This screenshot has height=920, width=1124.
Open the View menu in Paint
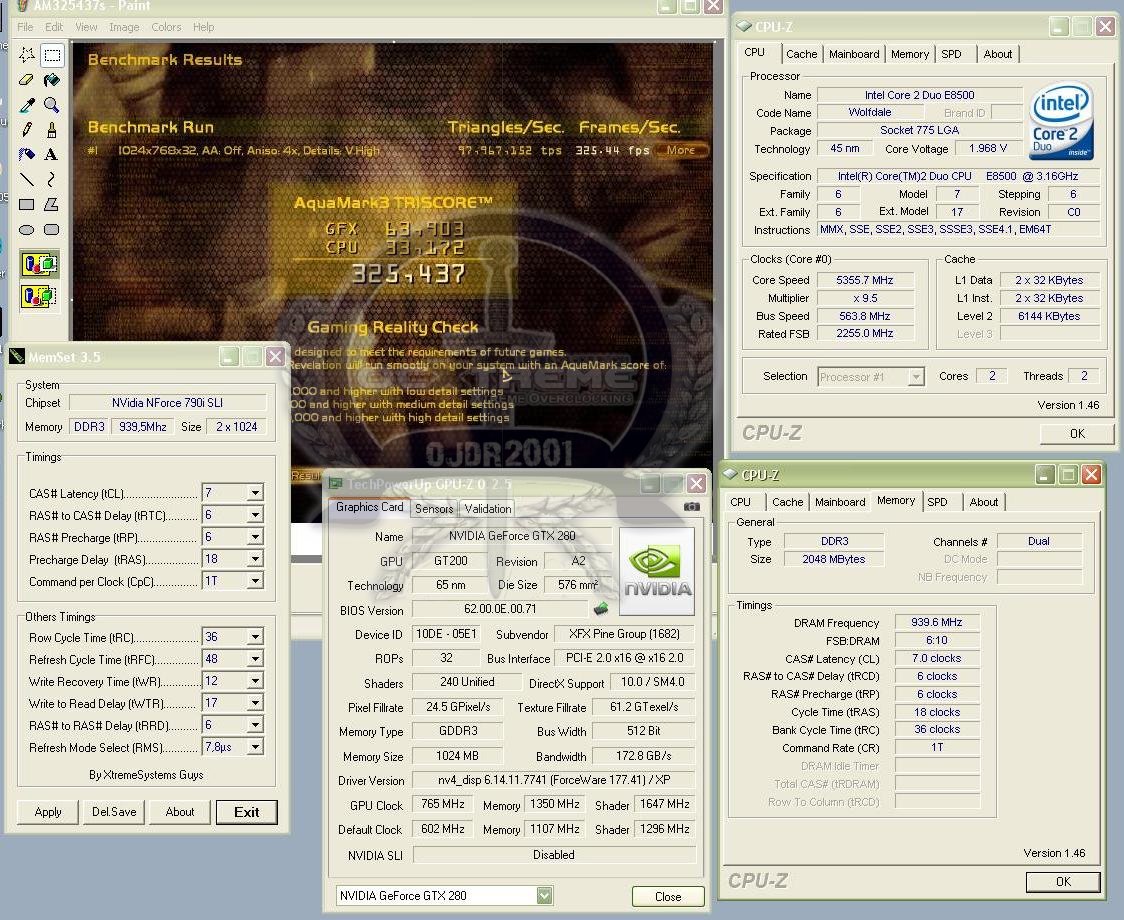86,27
